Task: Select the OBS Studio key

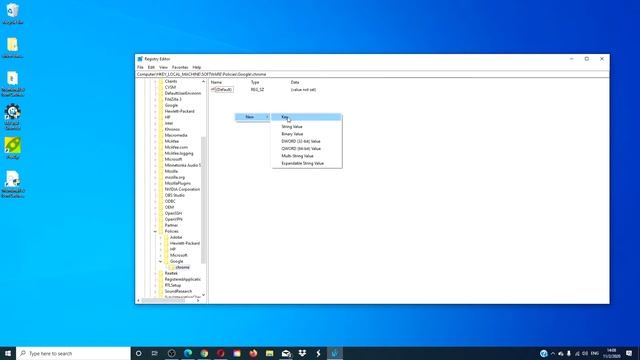Action: coord(175,196)
